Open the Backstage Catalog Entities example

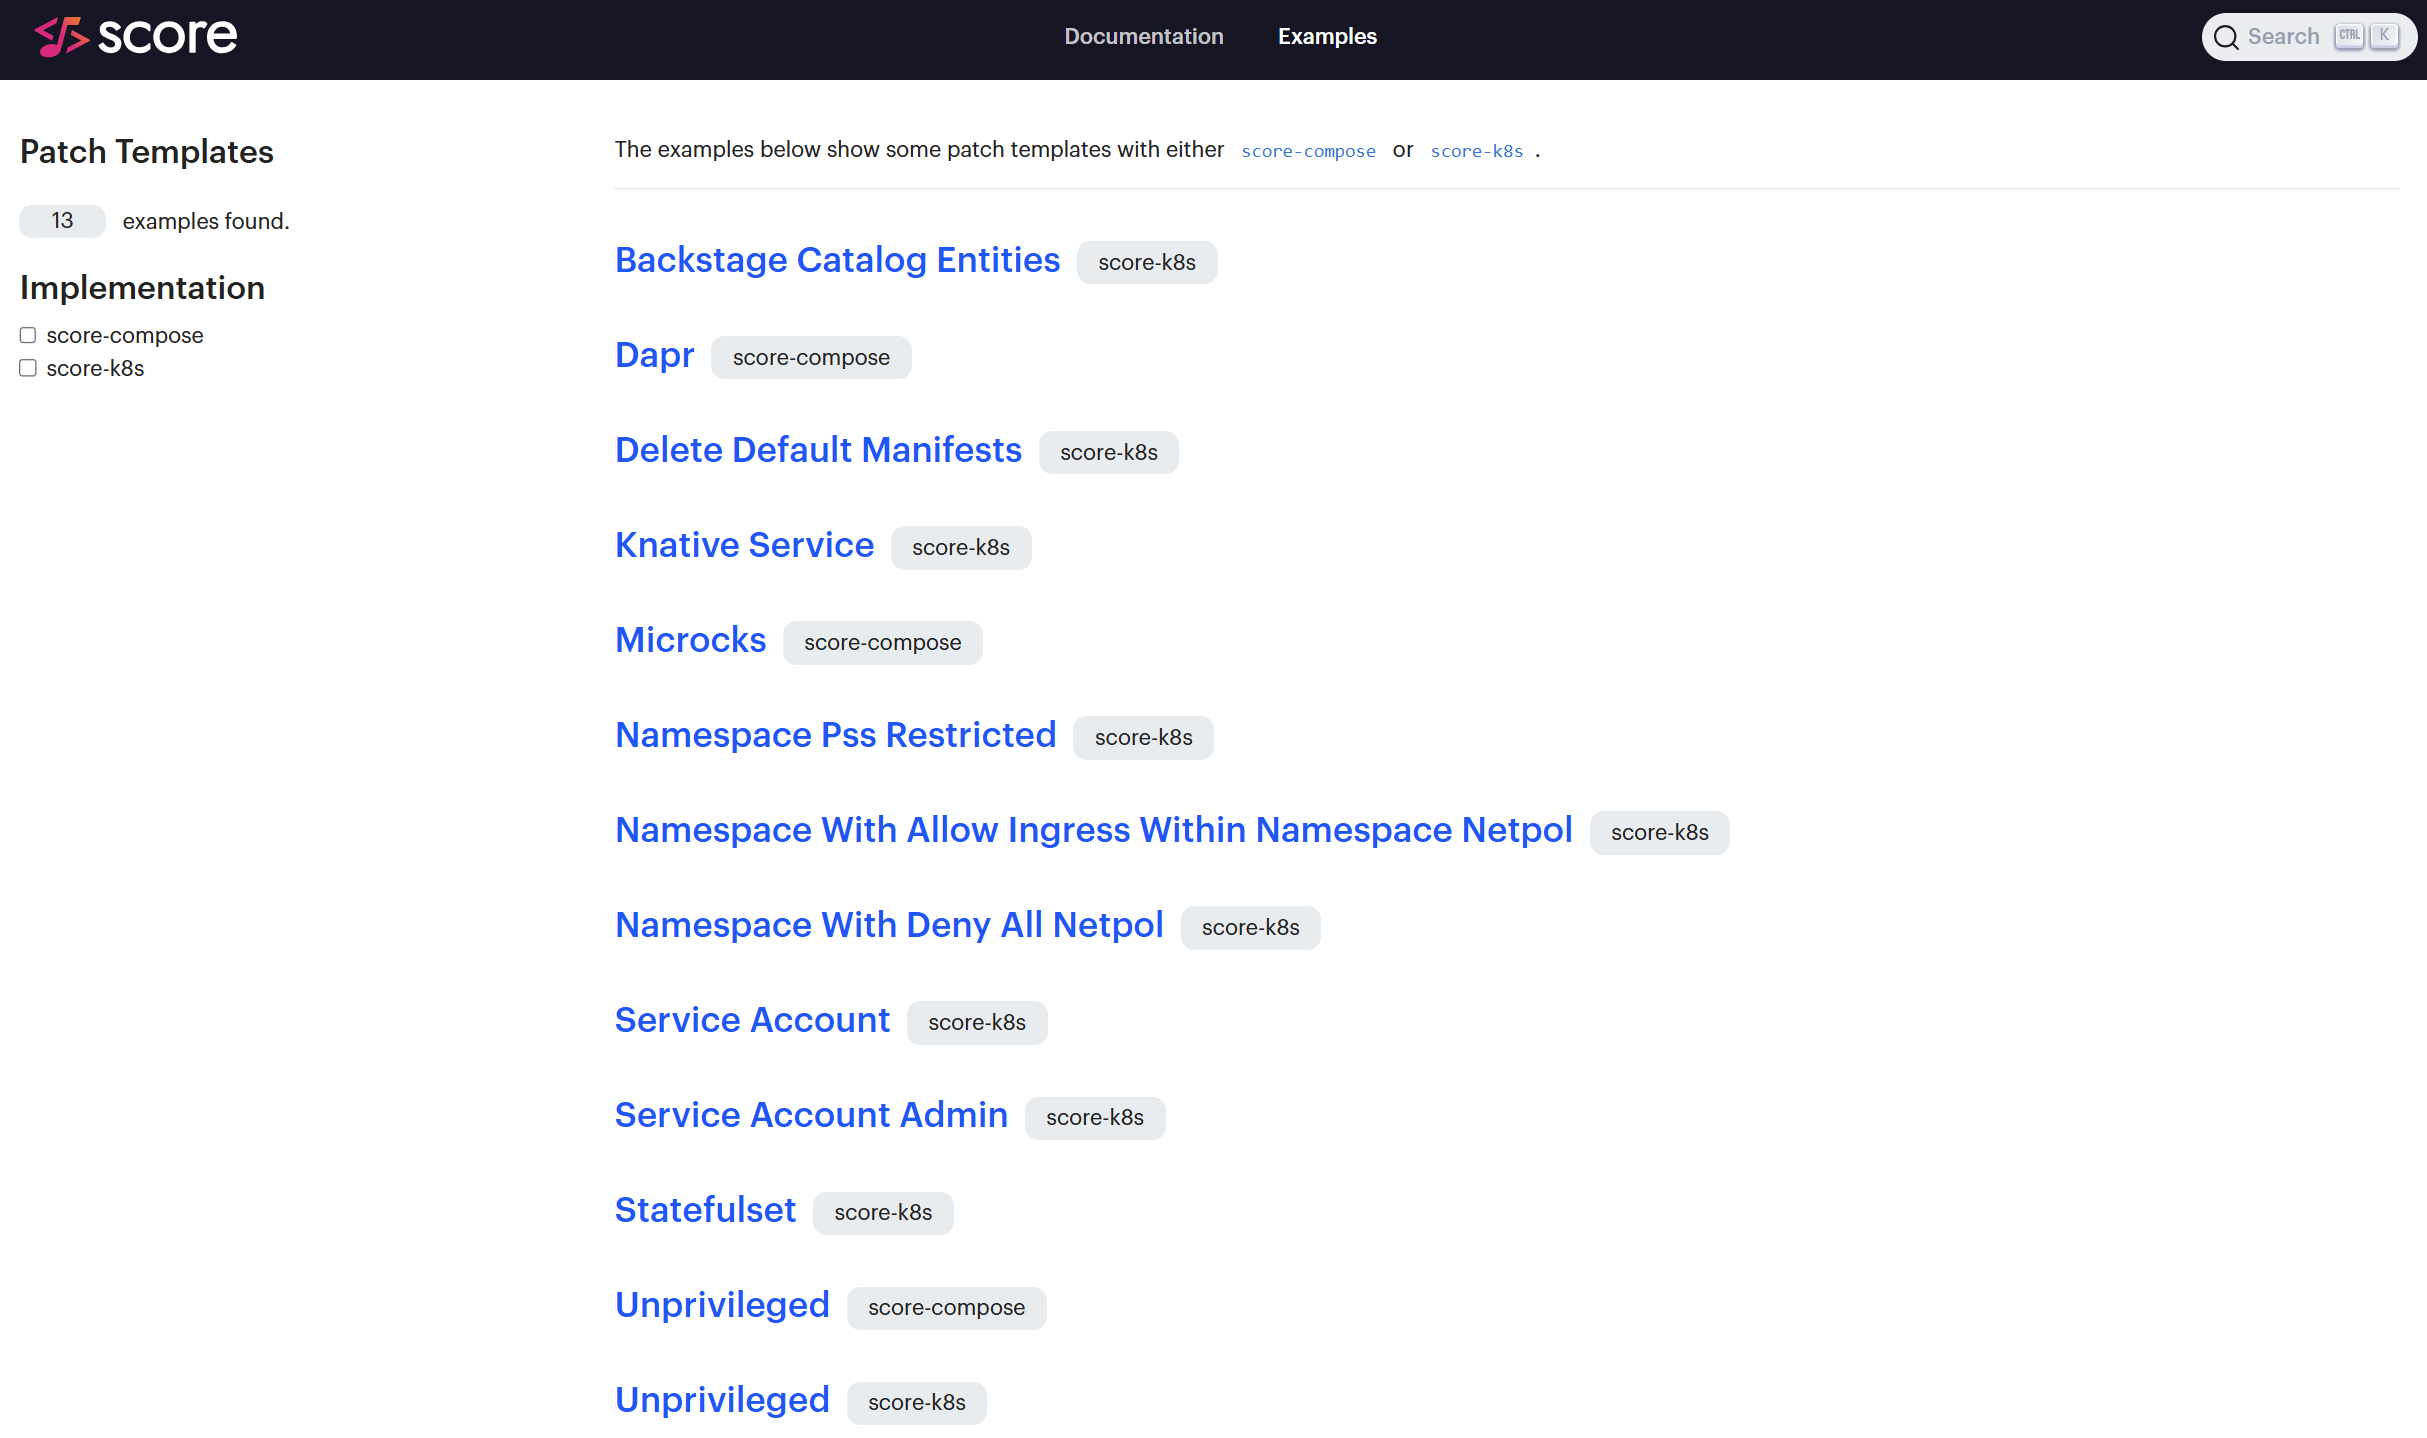[x=837, y=259]
